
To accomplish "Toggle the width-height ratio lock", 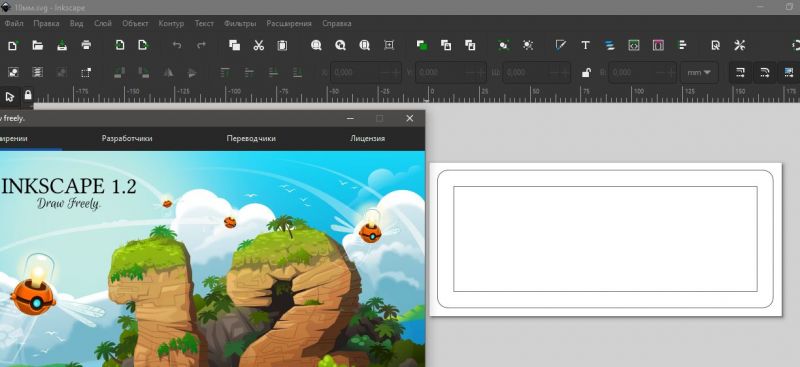I will [x=586, y=72].
